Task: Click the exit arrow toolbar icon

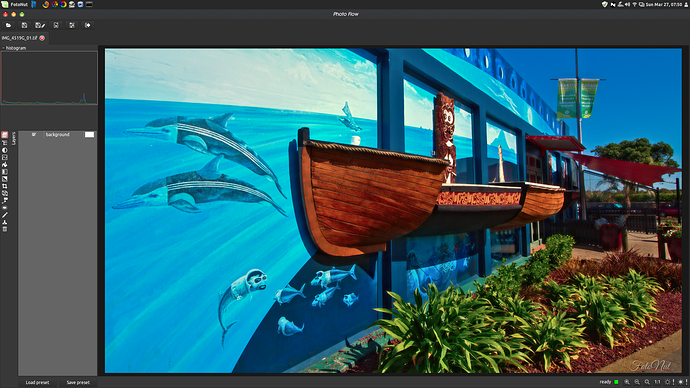Action: 88,26
